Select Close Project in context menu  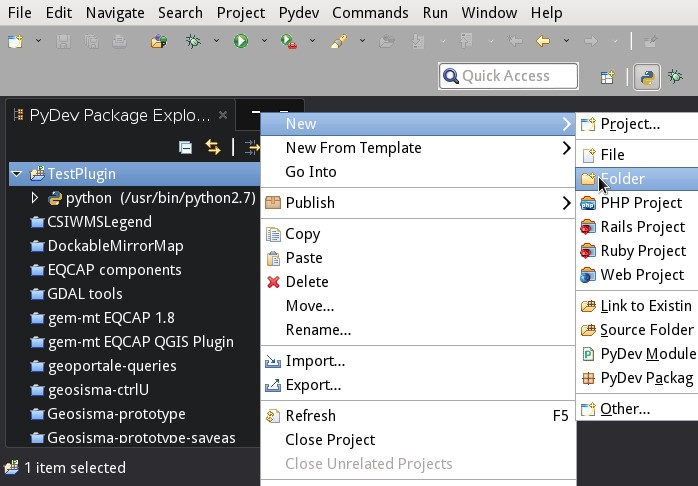(x=418, y=440)
